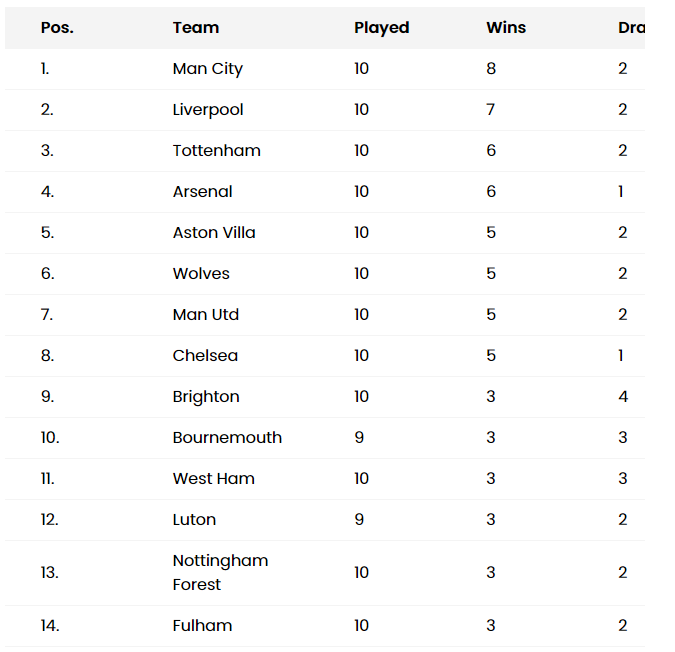The width and height of the screenshot is (675, 652).
Task: Click the Wins column header
Action: coord(506,28)
